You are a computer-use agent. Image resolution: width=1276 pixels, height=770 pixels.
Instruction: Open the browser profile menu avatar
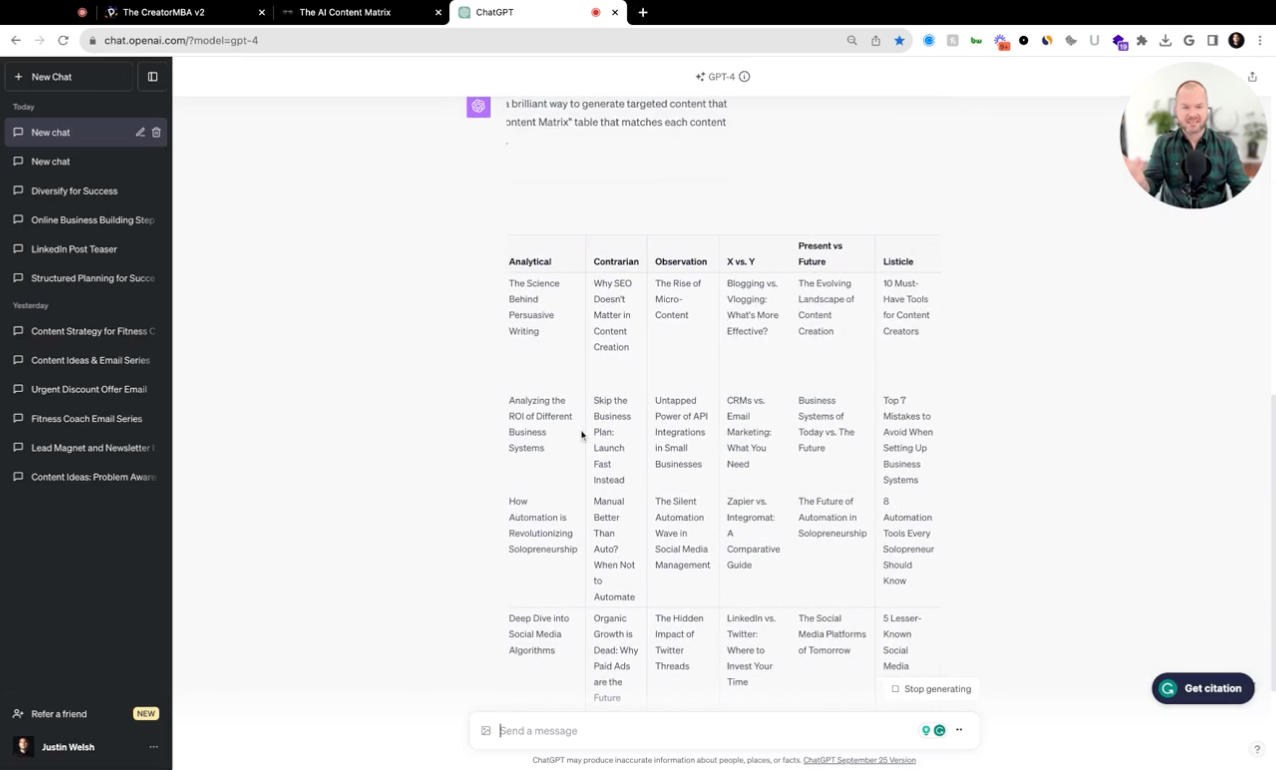pyautogui.click(x=1236, y=40)
